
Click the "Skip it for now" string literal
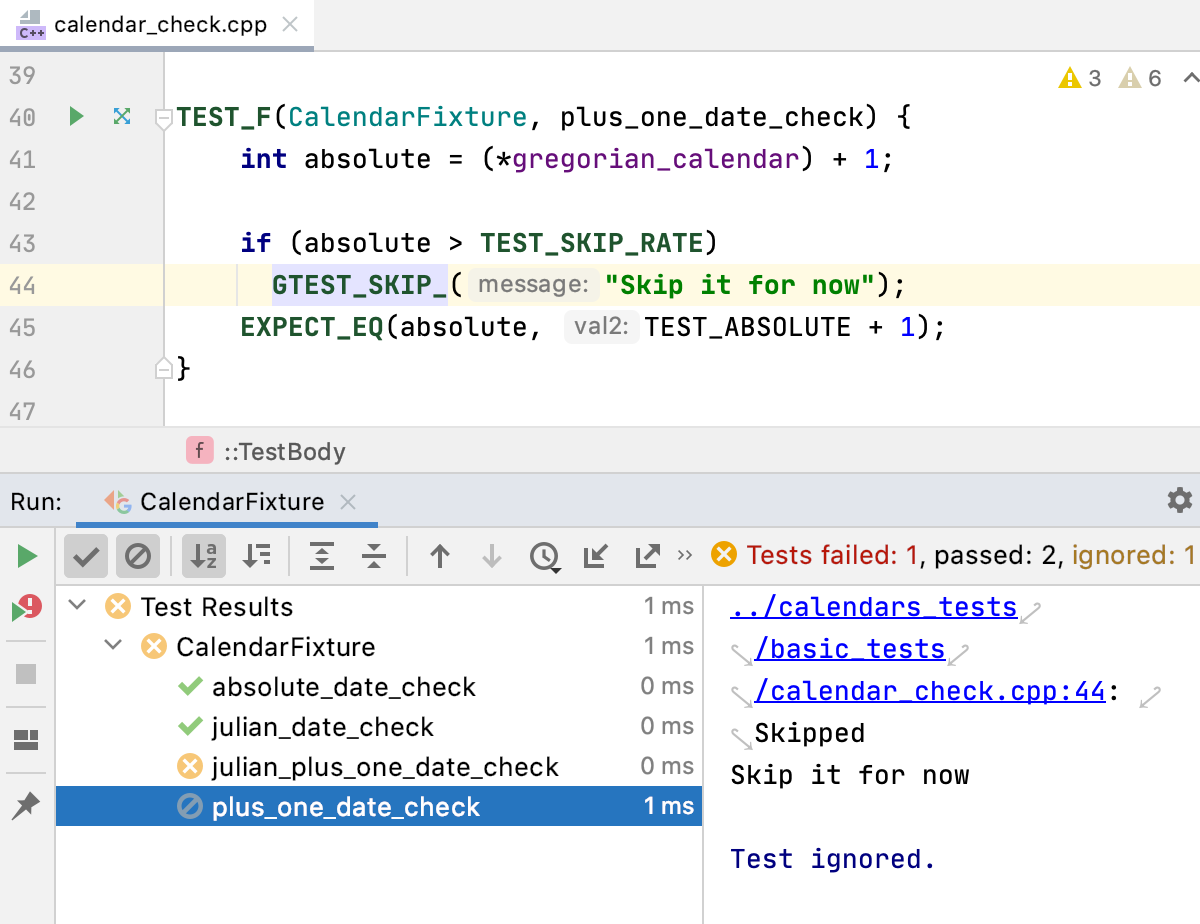point(740,286)
